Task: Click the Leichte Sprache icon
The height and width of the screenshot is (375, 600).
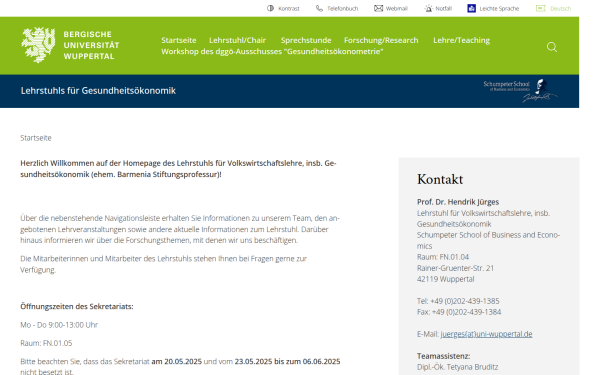Action: (471, 8)
